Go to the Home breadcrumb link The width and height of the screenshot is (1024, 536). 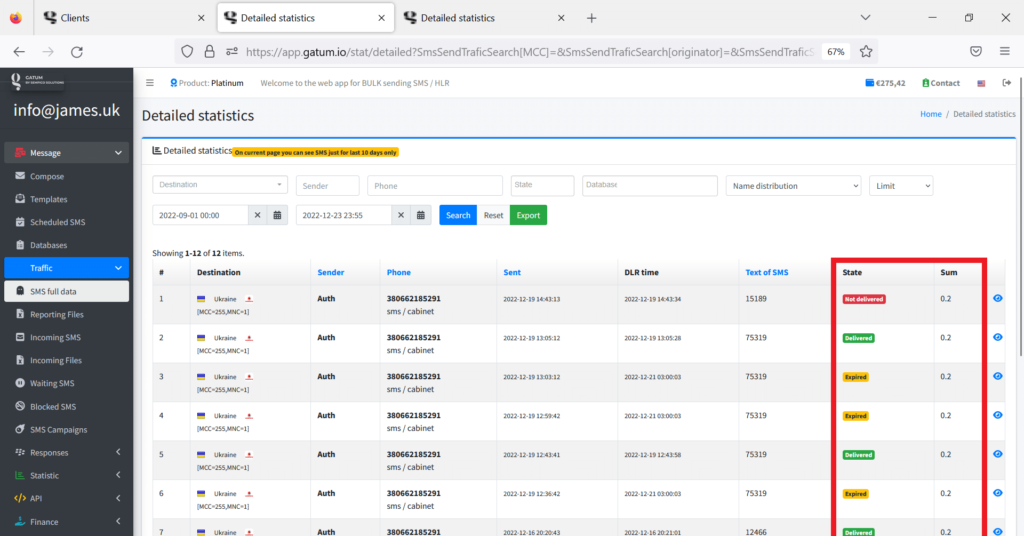tap(931, 114)
